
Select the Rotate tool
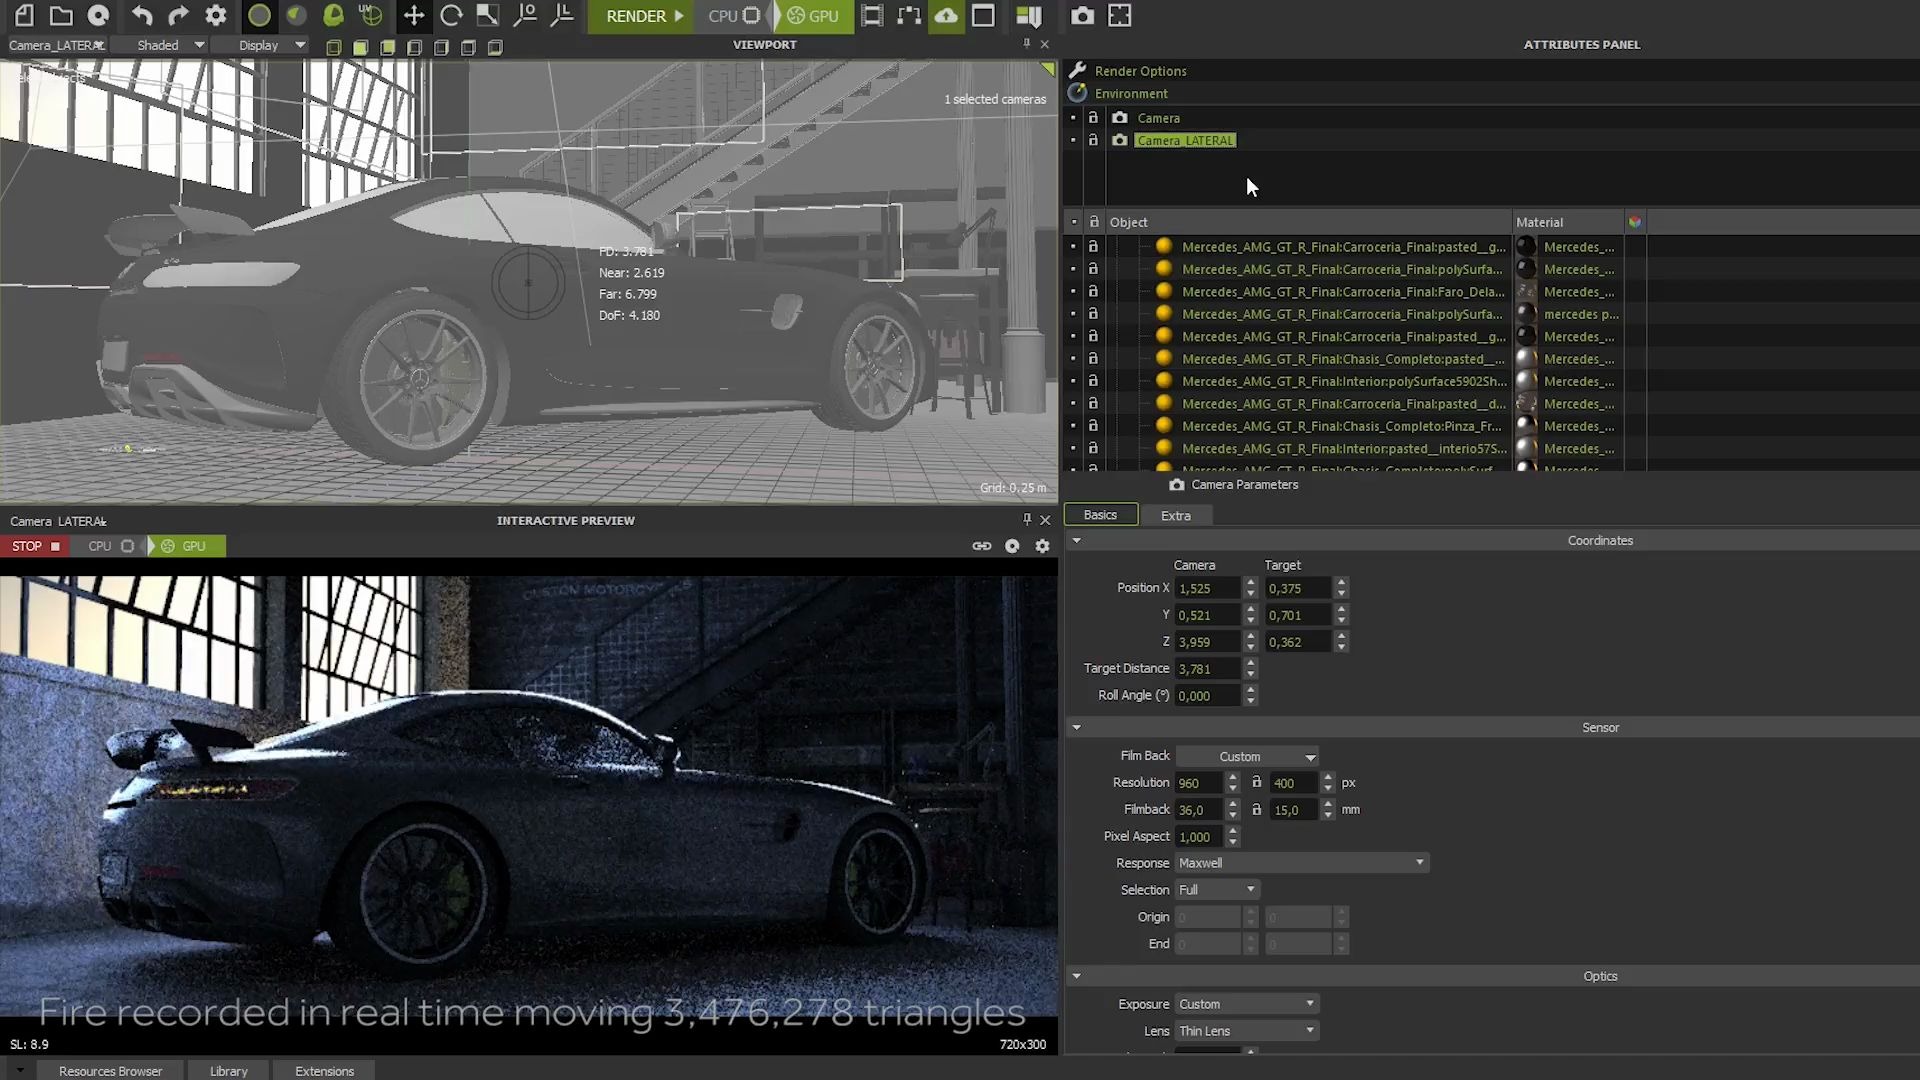point(452,15)
